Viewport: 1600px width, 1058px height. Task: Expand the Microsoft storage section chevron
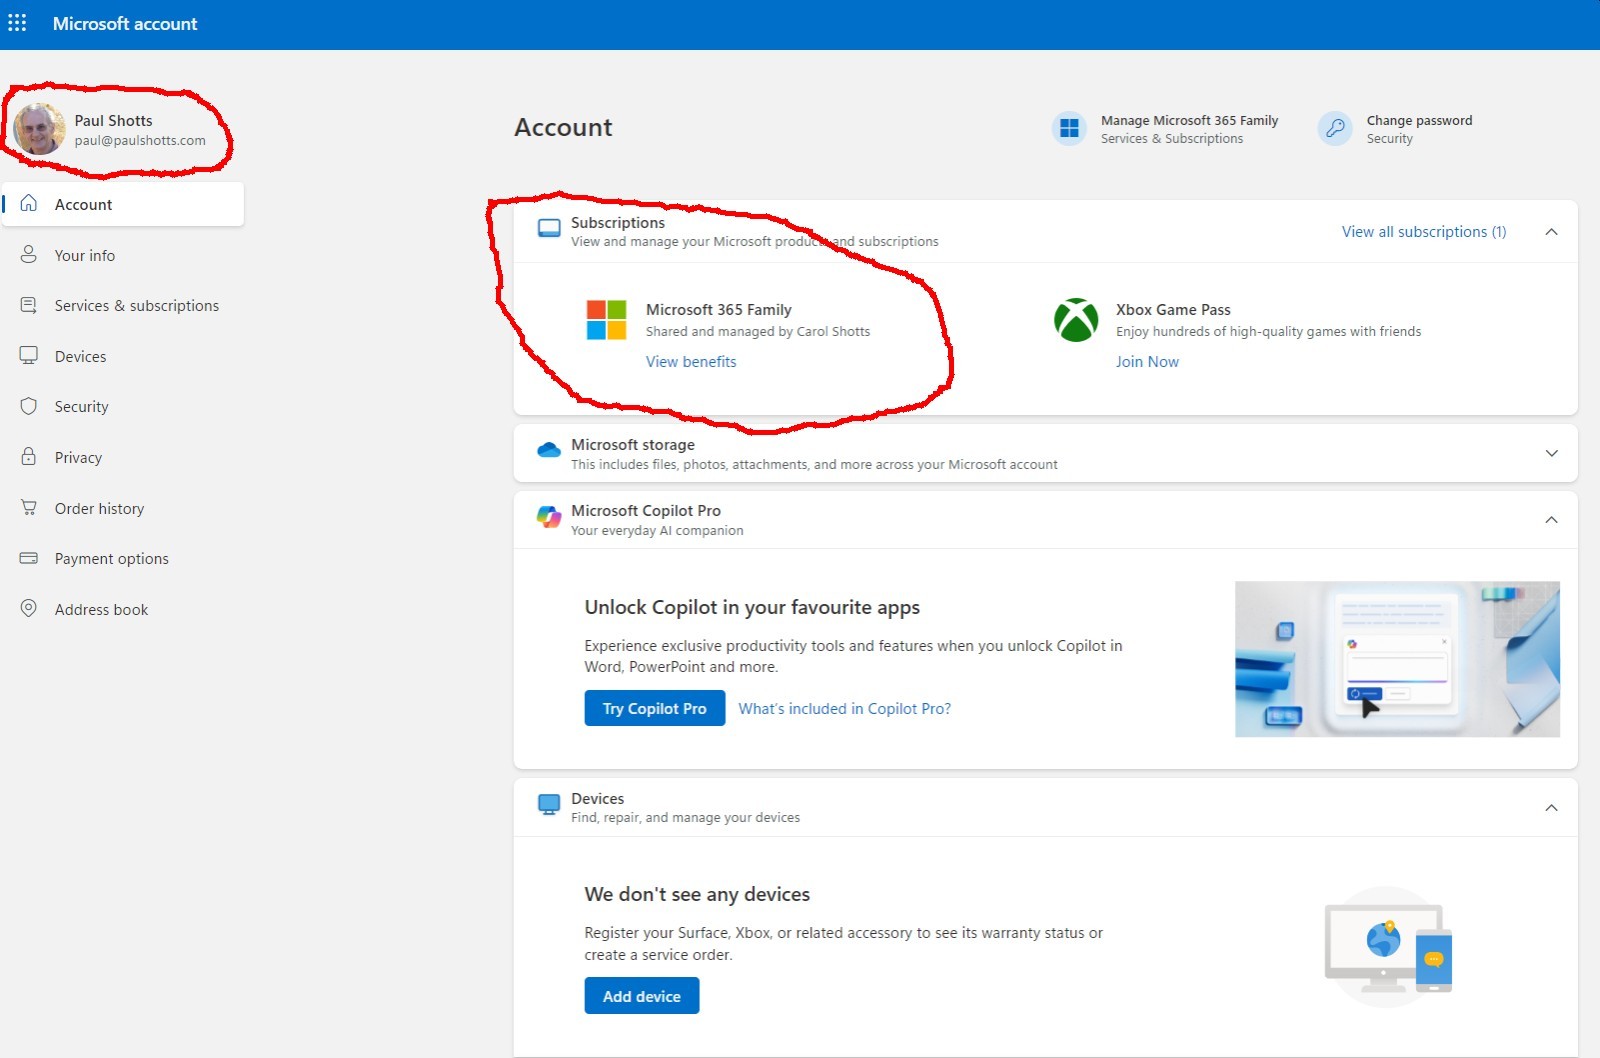[x=1551, y=453]
